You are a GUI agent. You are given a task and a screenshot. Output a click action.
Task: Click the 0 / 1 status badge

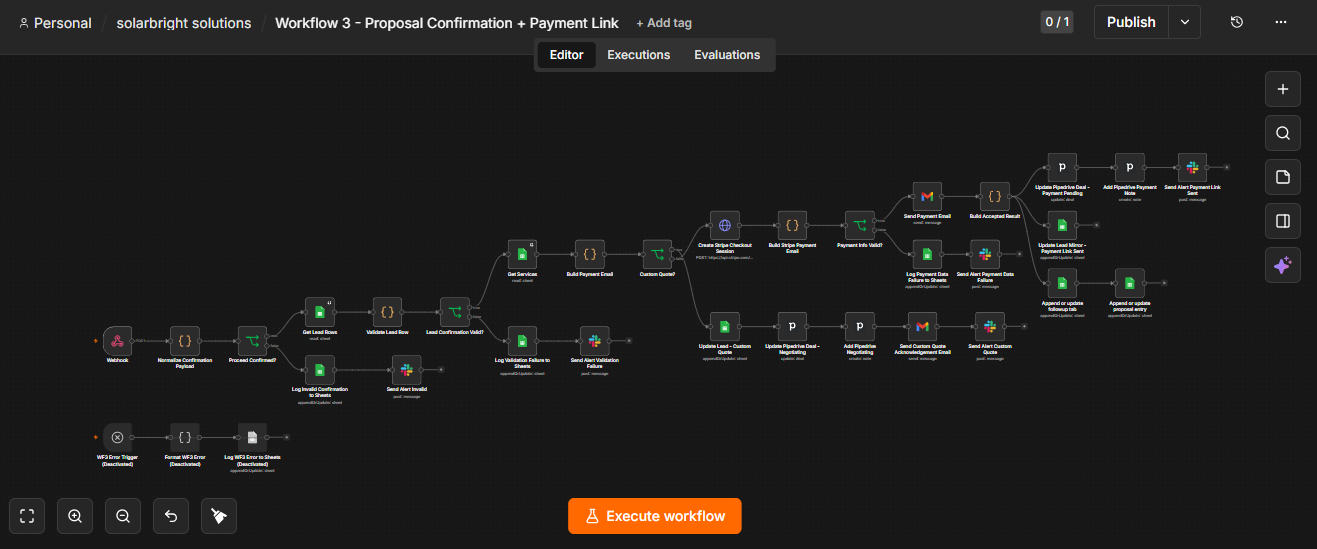pos(1057,22)
